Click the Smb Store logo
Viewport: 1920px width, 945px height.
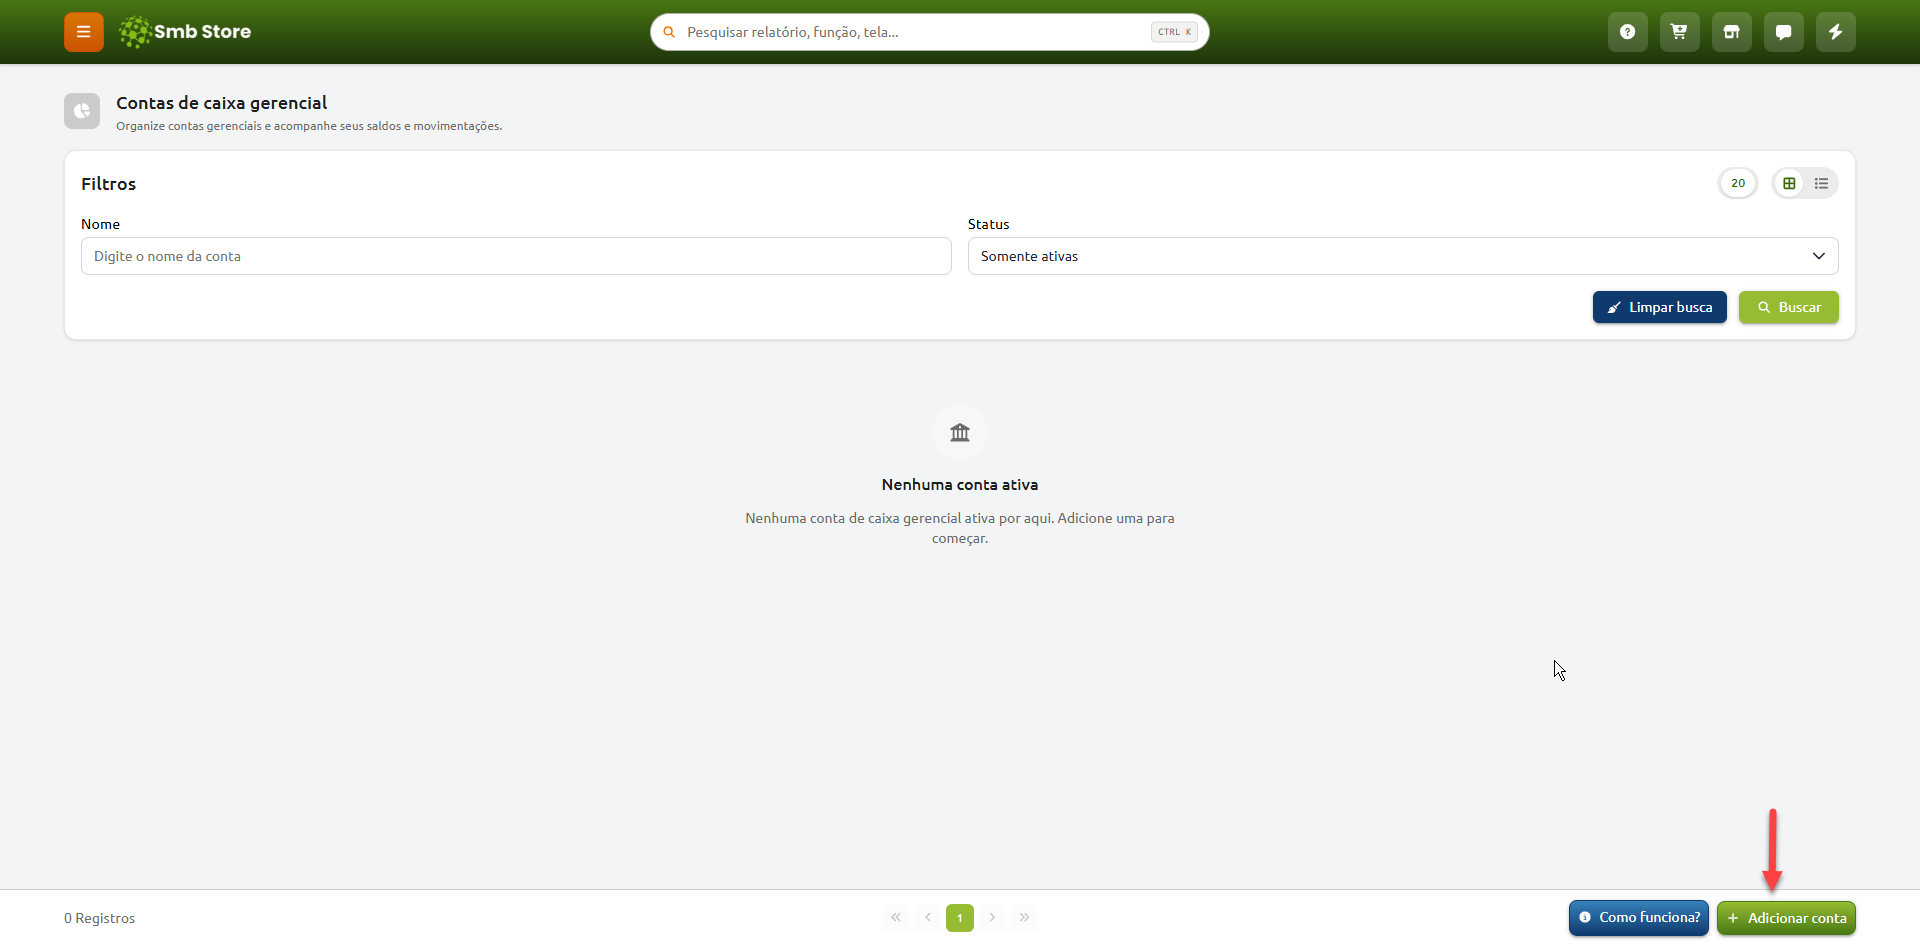point(185,32)
